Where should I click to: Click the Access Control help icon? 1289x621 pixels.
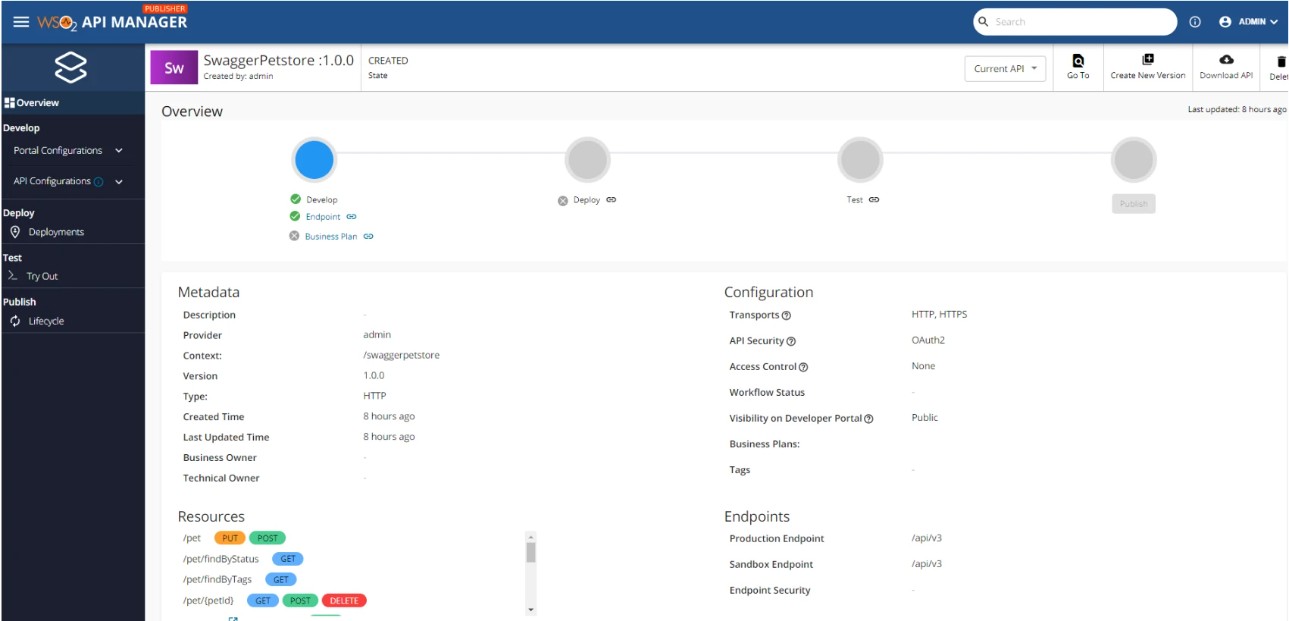click(804, 368)
